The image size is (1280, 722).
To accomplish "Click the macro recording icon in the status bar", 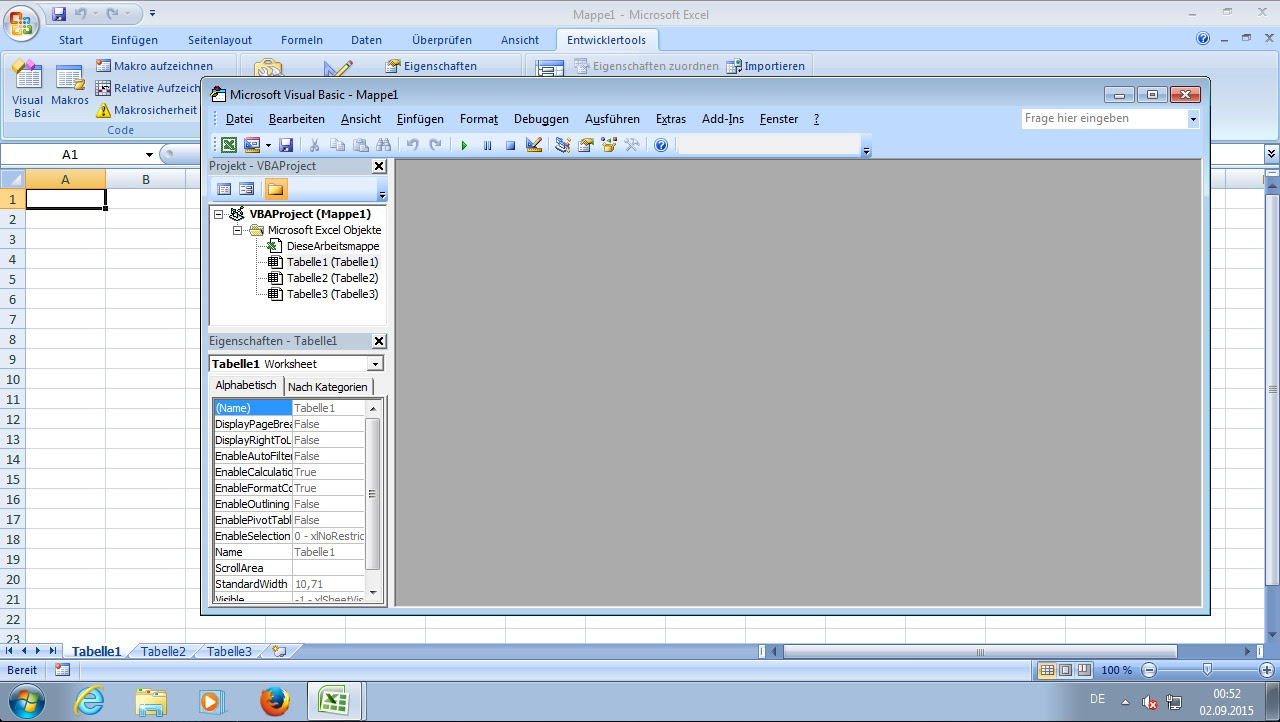I will tap(62, 670).
